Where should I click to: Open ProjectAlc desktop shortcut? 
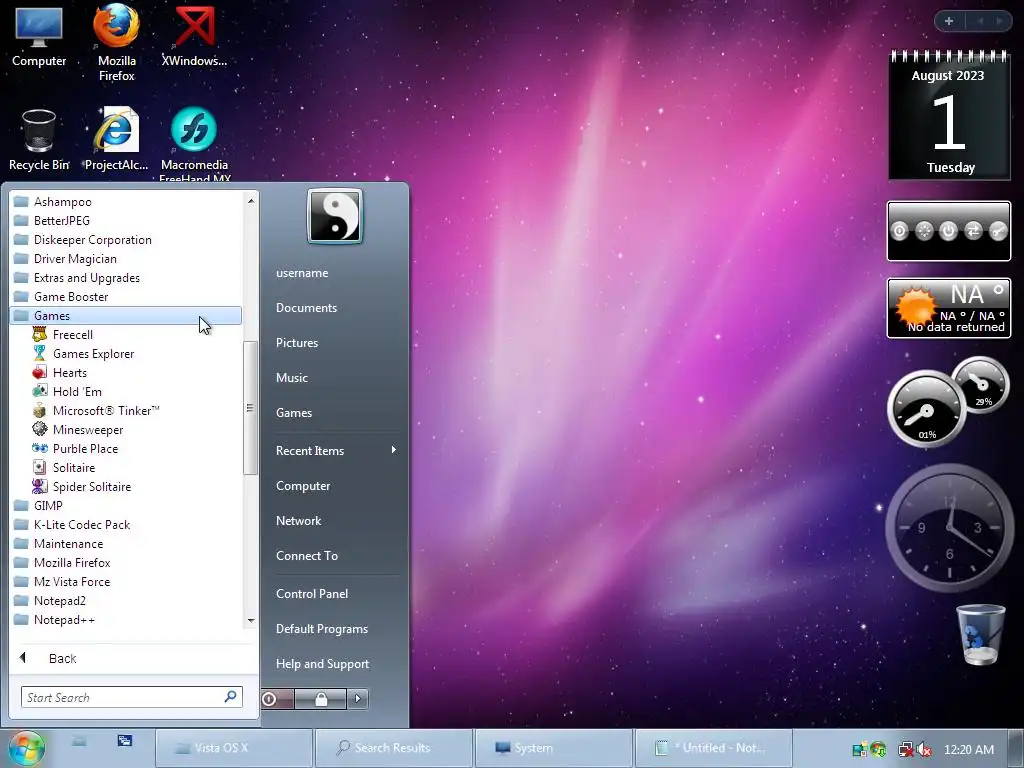116,140
